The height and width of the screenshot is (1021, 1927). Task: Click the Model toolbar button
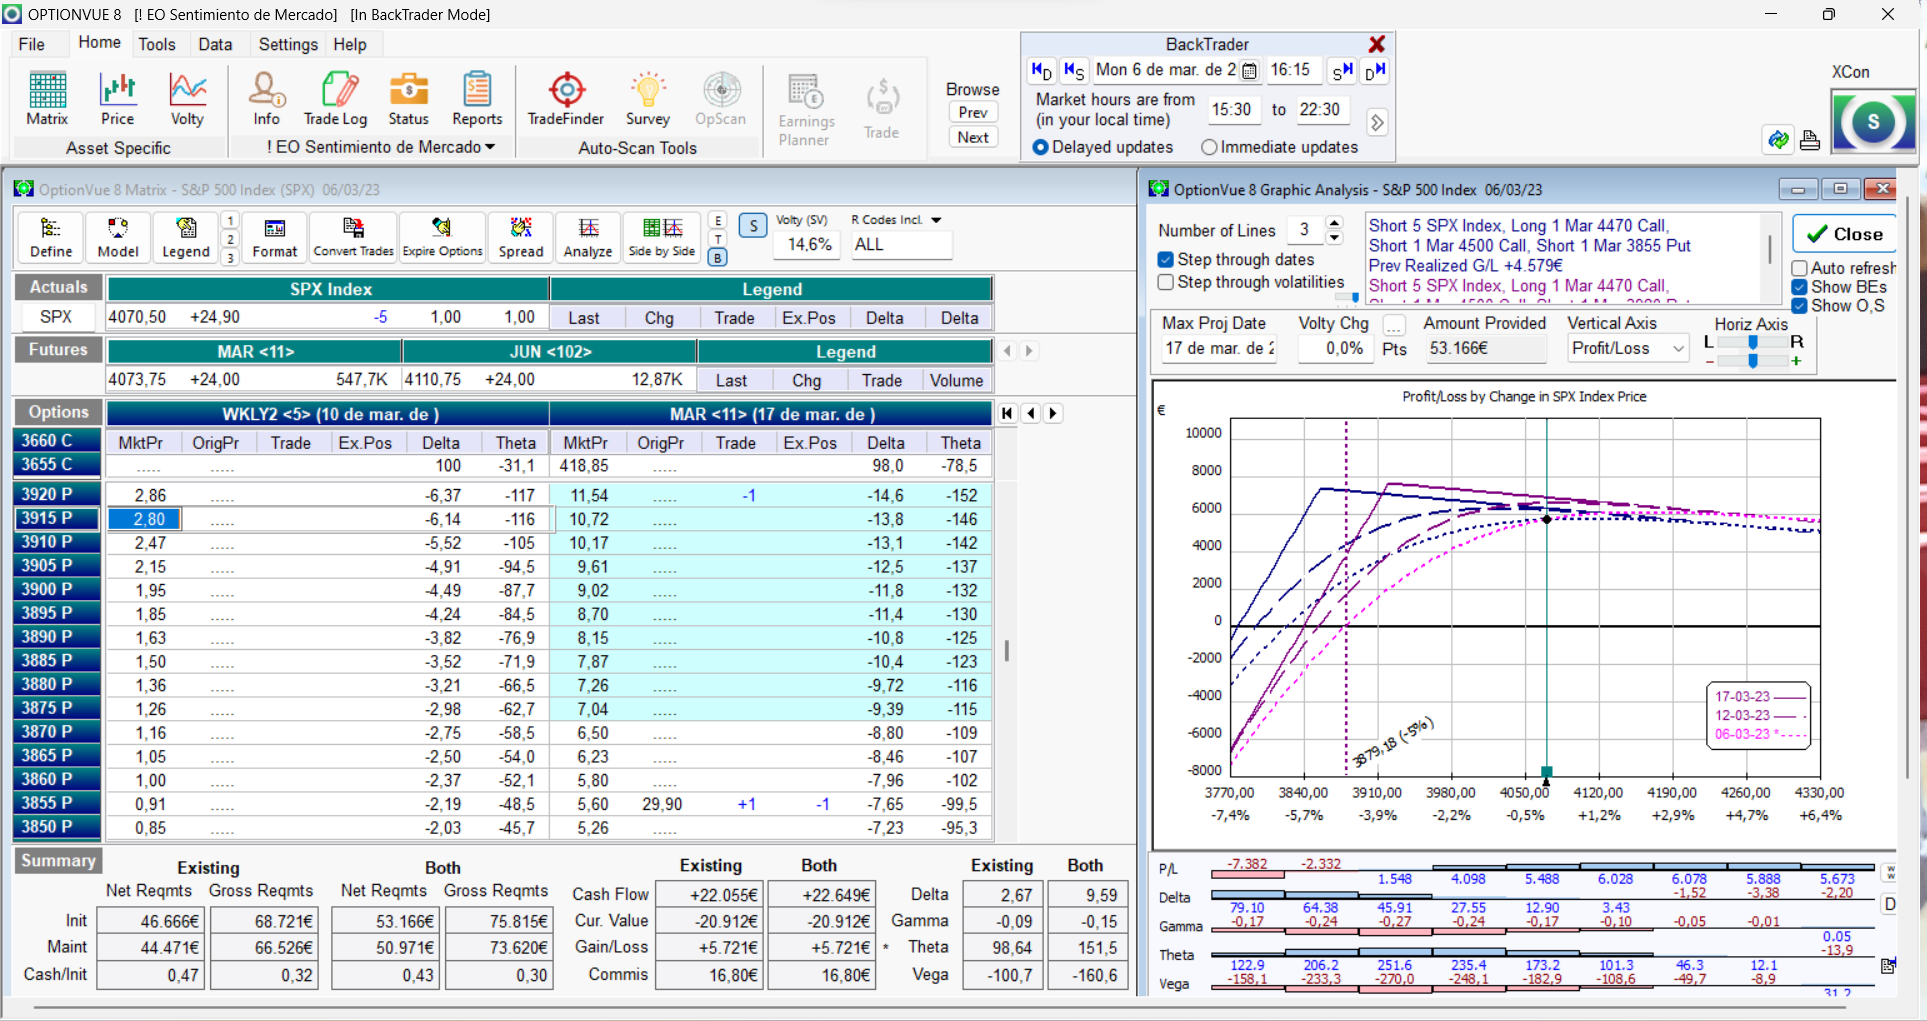click(118, 238)
